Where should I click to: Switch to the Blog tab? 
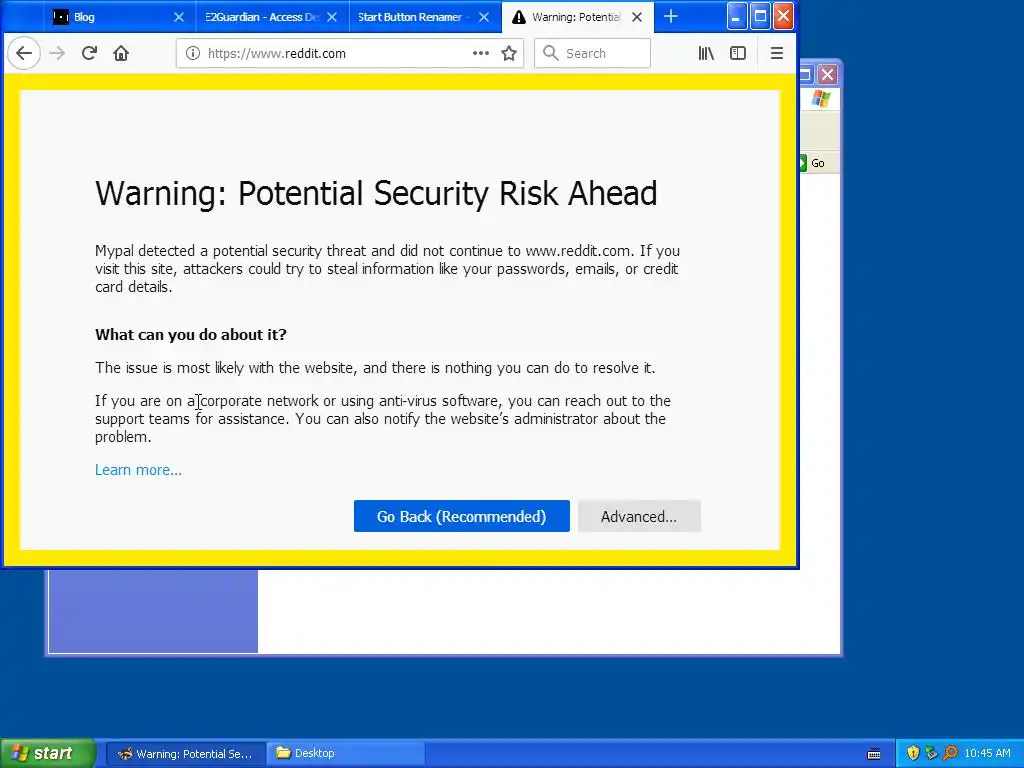tap(119, 18)
